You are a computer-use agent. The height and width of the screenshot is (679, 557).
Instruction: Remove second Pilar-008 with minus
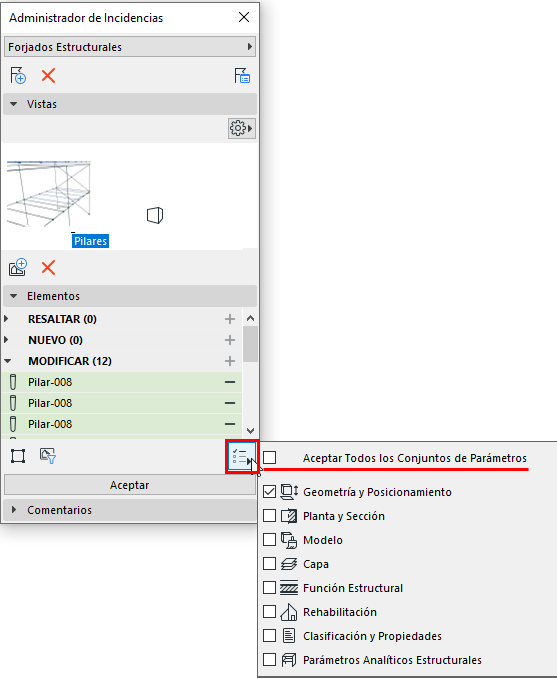[230, 403]
